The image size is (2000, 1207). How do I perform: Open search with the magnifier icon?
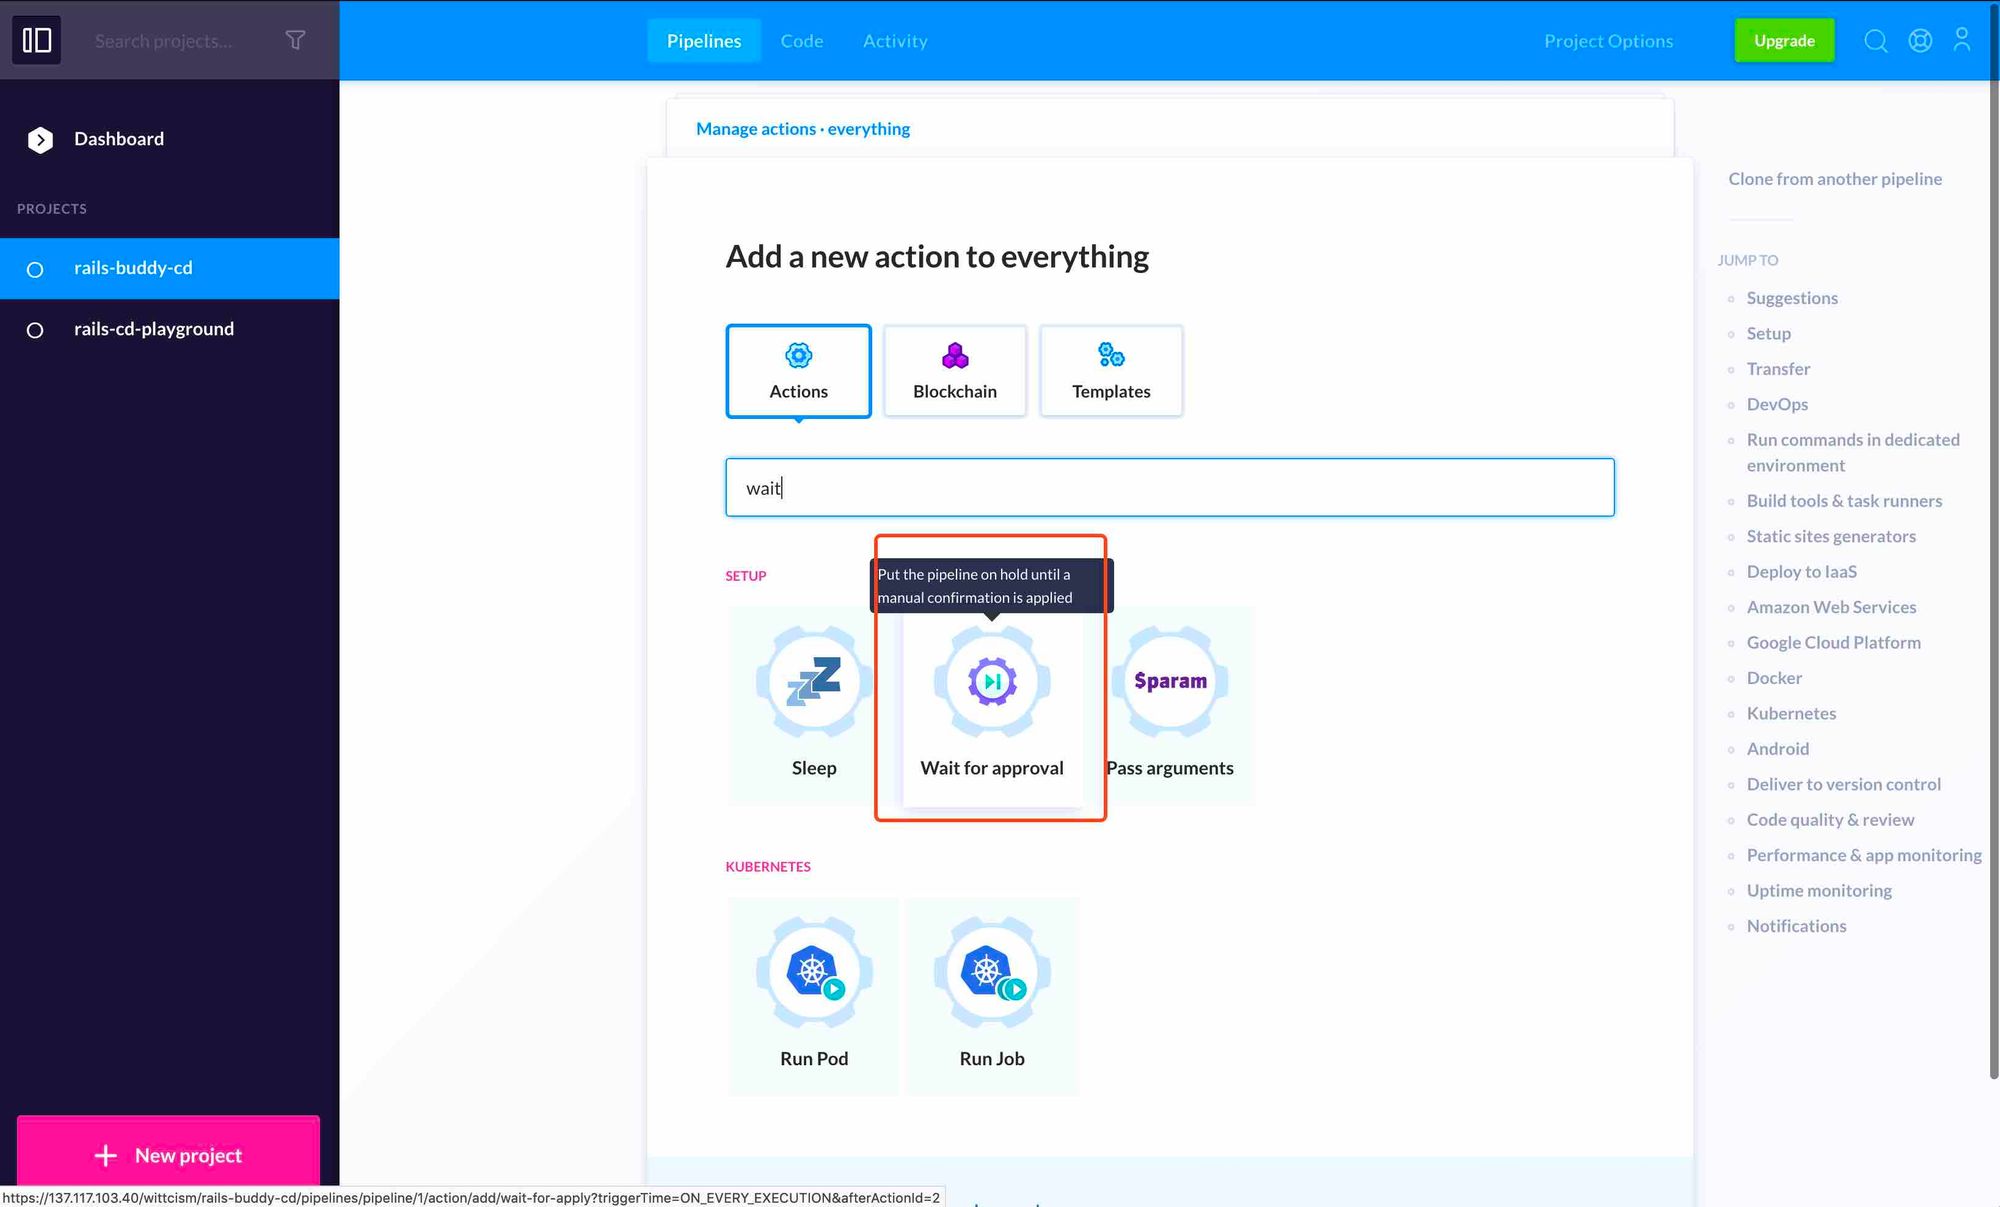(x=1876, y=40)
